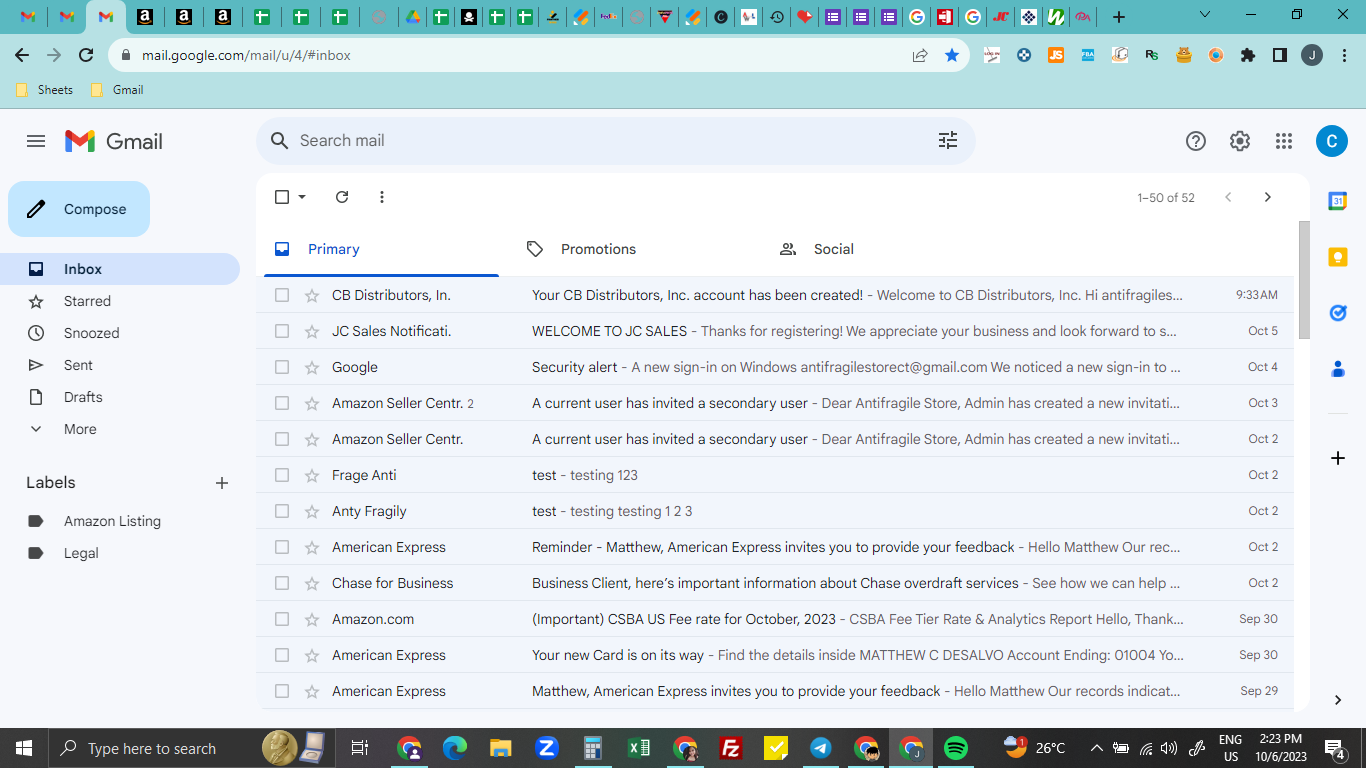
Task: Open the Starred folder
Action: click(x=120, y=301)
